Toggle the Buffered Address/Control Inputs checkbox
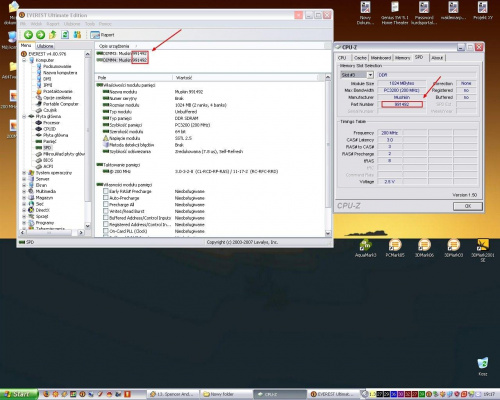The width and height of the screenshot is (500, 400). pos(106,218)
